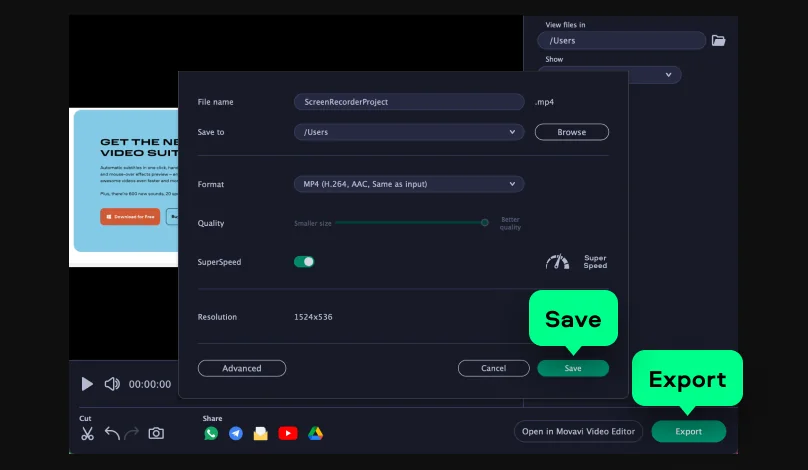Click Open in Movavi Video Editor
Screen dimensions: 808x470
point(578,431)
